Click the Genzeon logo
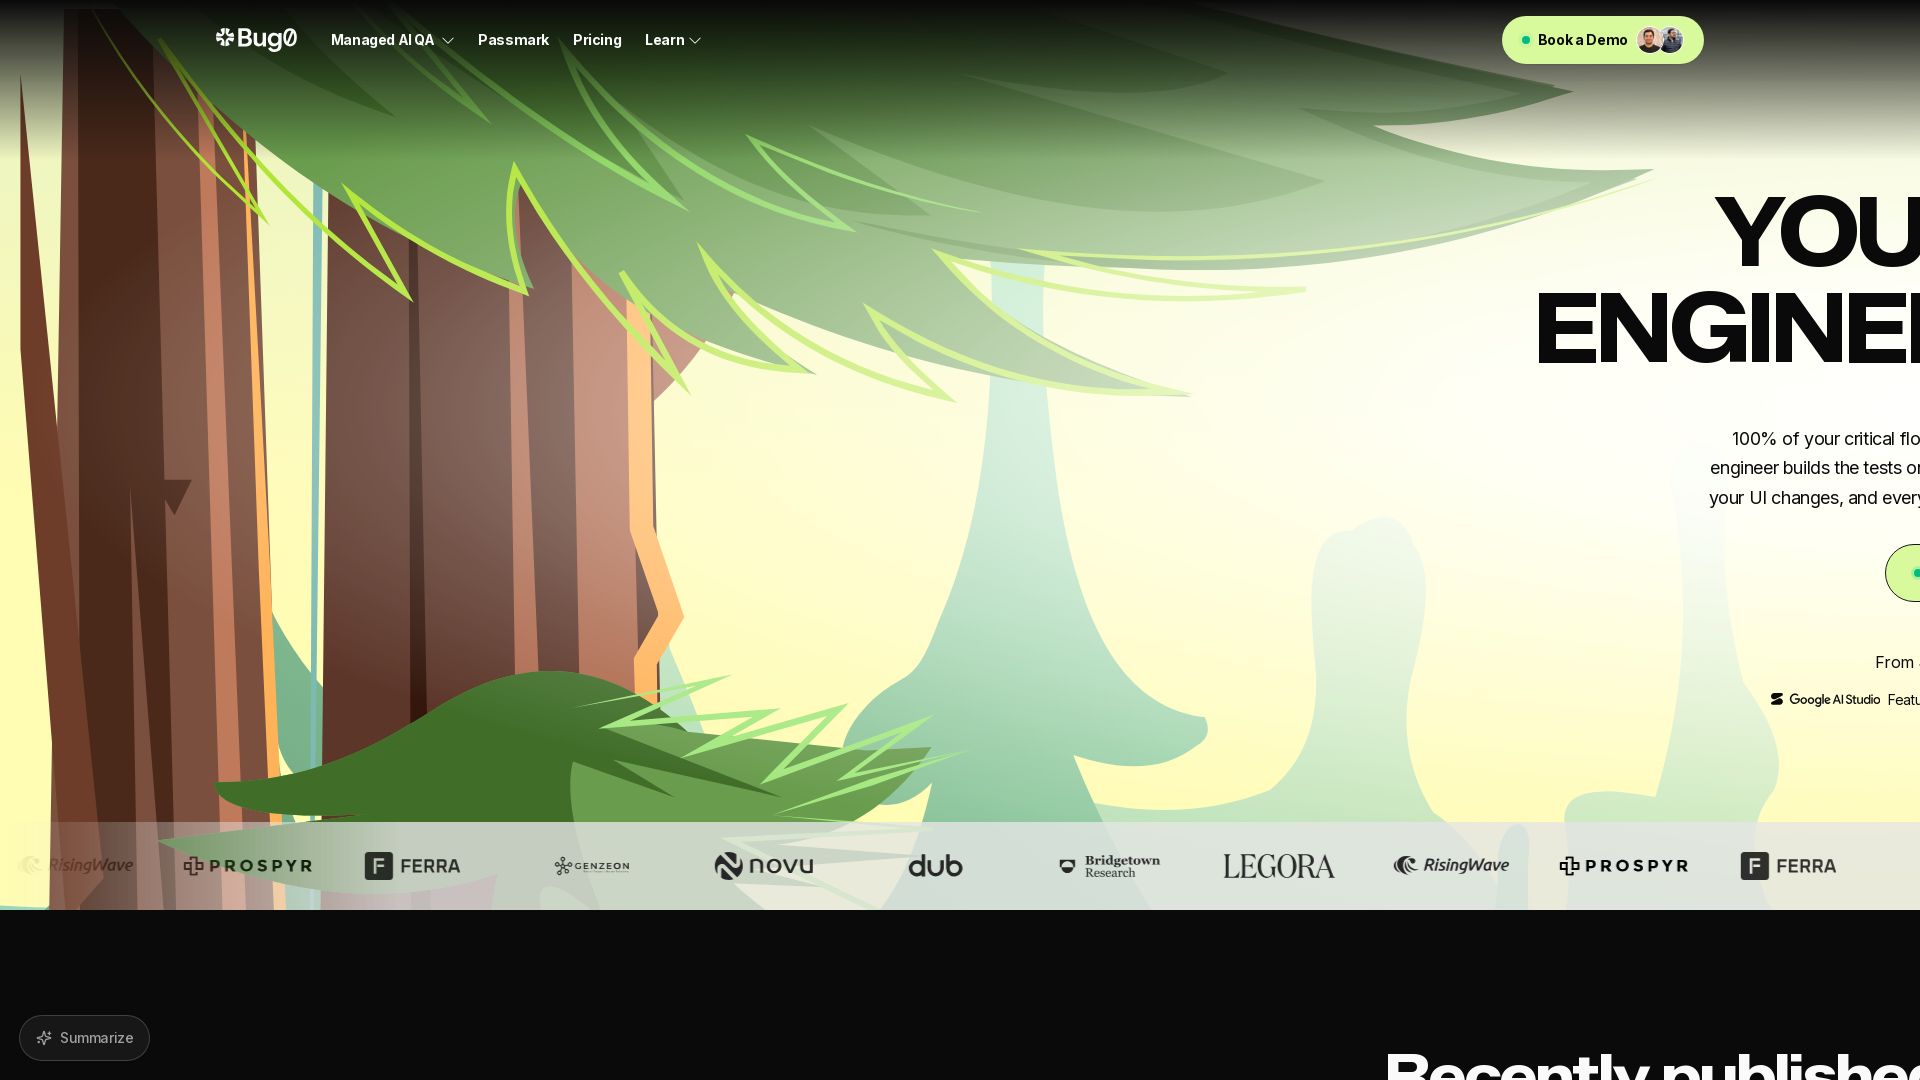This screenshot has width=1920, height=1080. click(592, 866)
